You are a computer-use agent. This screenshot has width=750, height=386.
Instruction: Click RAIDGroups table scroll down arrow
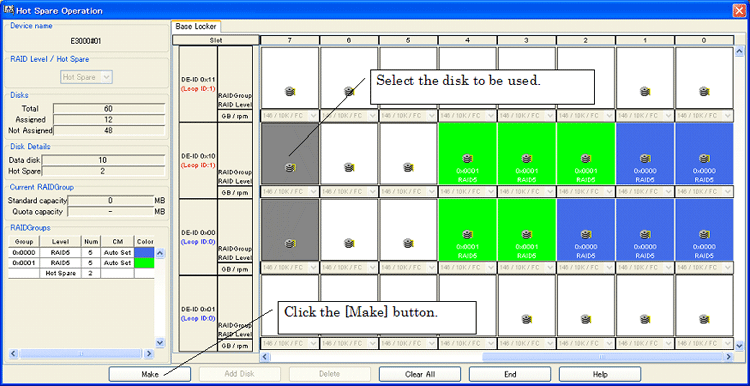[160, 342]
